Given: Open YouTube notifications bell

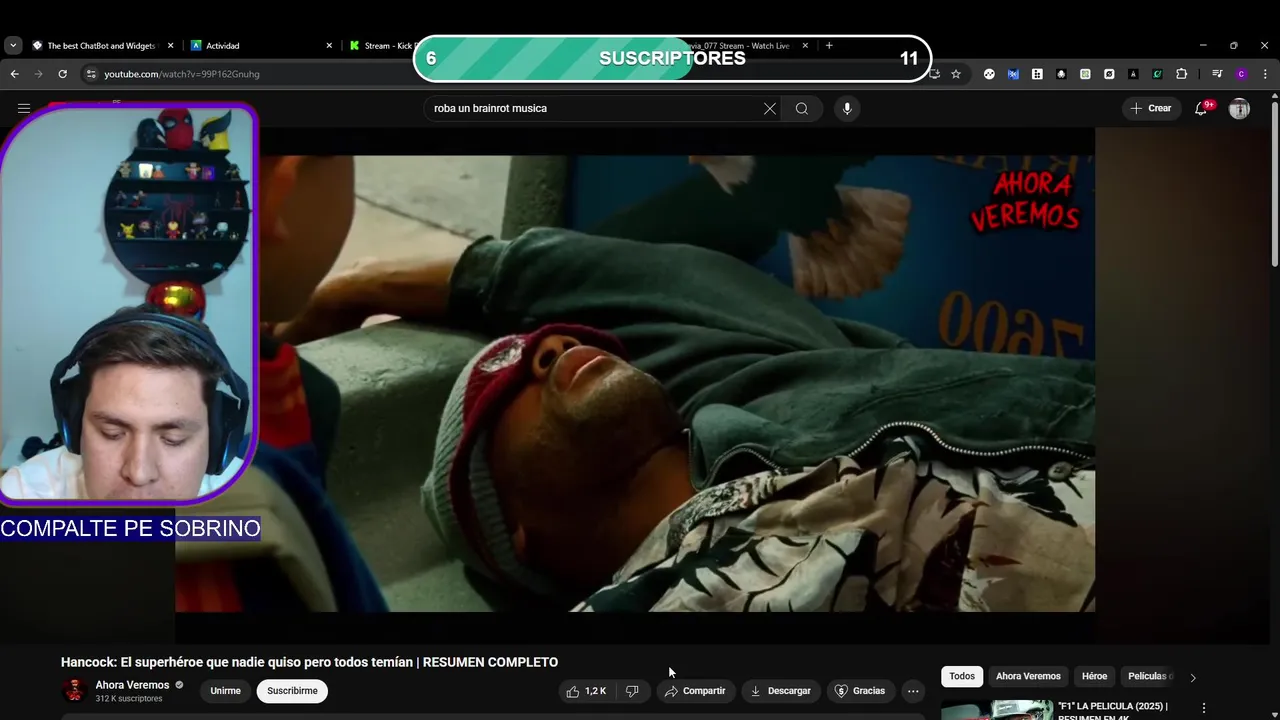Looking at the screenshot, I should point(1201,108).
